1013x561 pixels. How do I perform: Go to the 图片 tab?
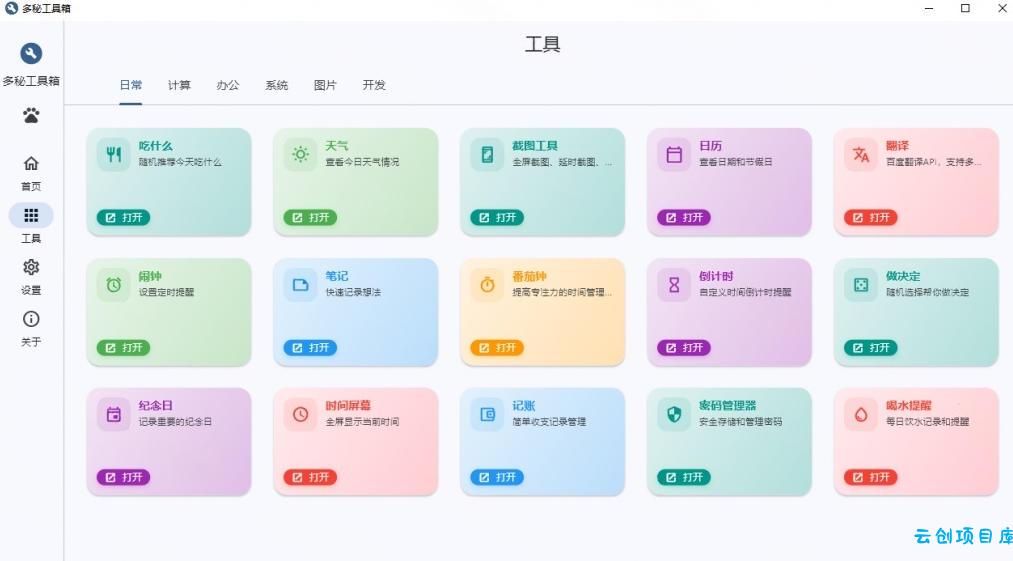click(325, 85)
